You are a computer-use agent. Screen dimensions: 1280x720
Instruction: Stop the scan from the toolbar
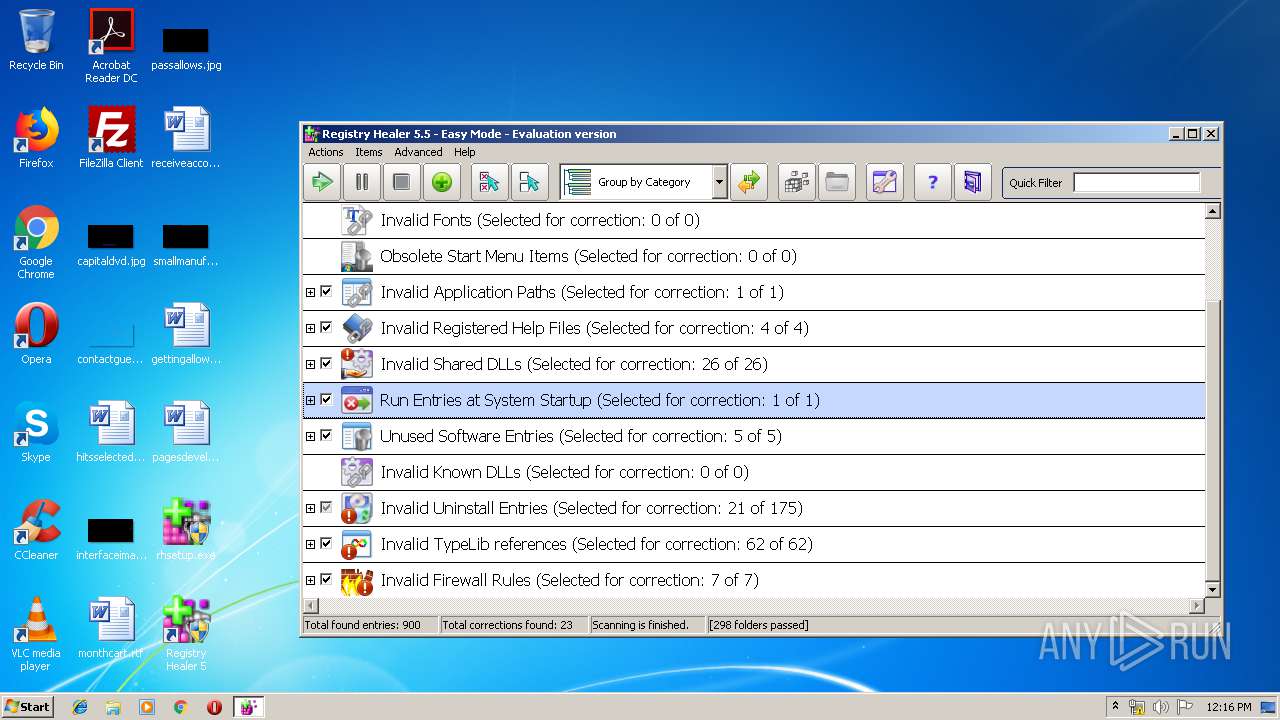click(401, 182)
